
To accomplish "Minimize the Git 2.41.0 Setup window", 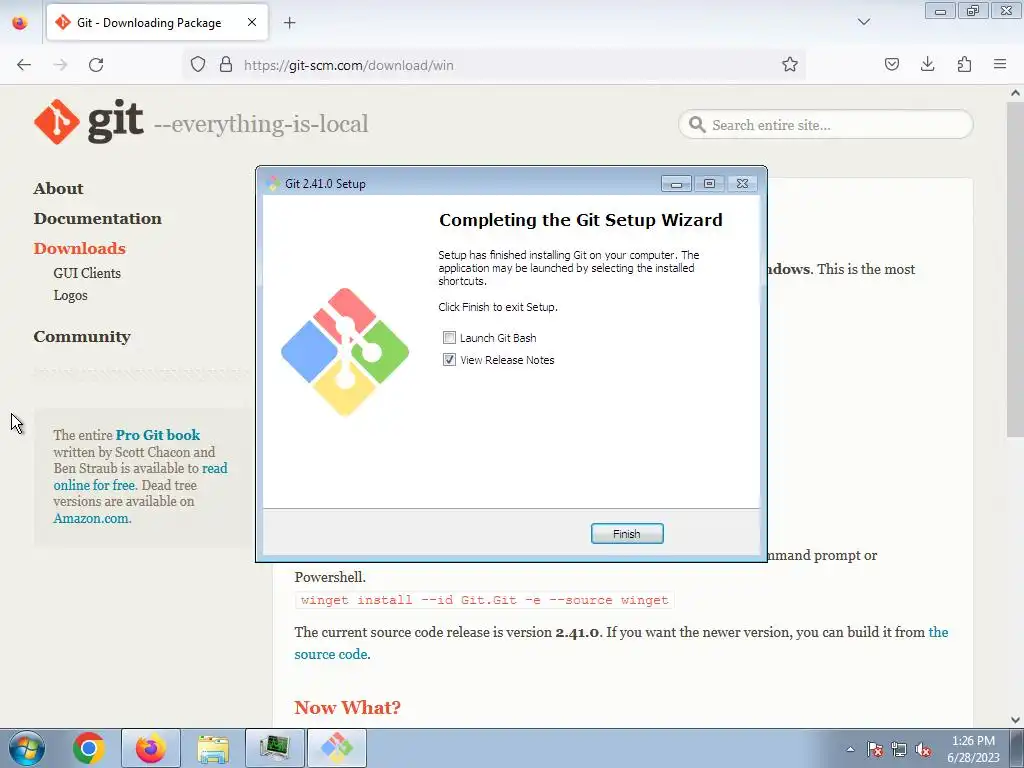I will pyautogui.click(x=676, y=184).
